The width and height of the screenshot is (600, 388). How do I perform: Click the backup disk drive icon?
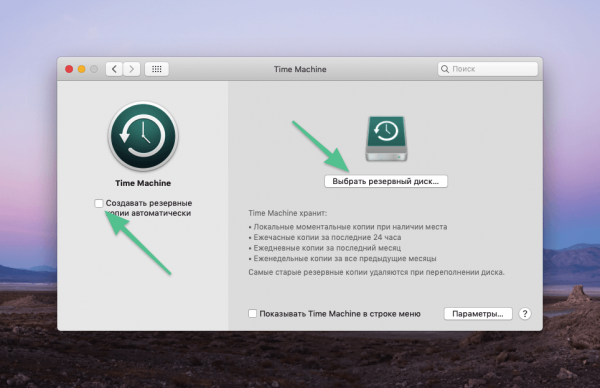coord(386,139)
